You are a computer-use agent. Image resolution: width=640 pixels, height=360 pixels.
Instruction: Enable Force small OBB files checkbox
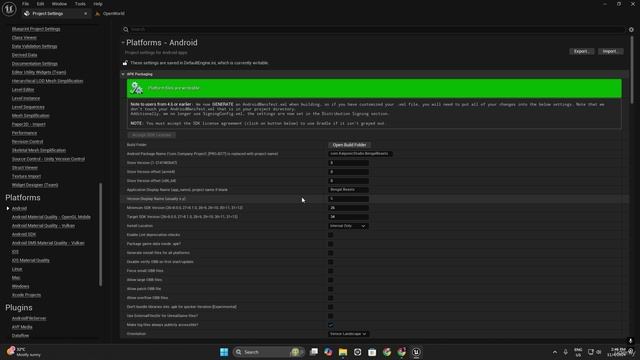point(331,271)
